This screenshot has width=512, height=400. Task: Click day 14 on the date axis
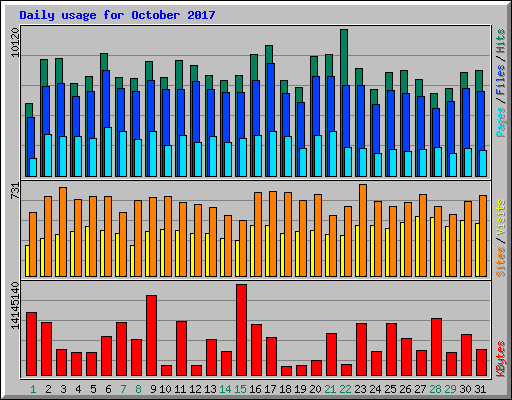[225, 389]
